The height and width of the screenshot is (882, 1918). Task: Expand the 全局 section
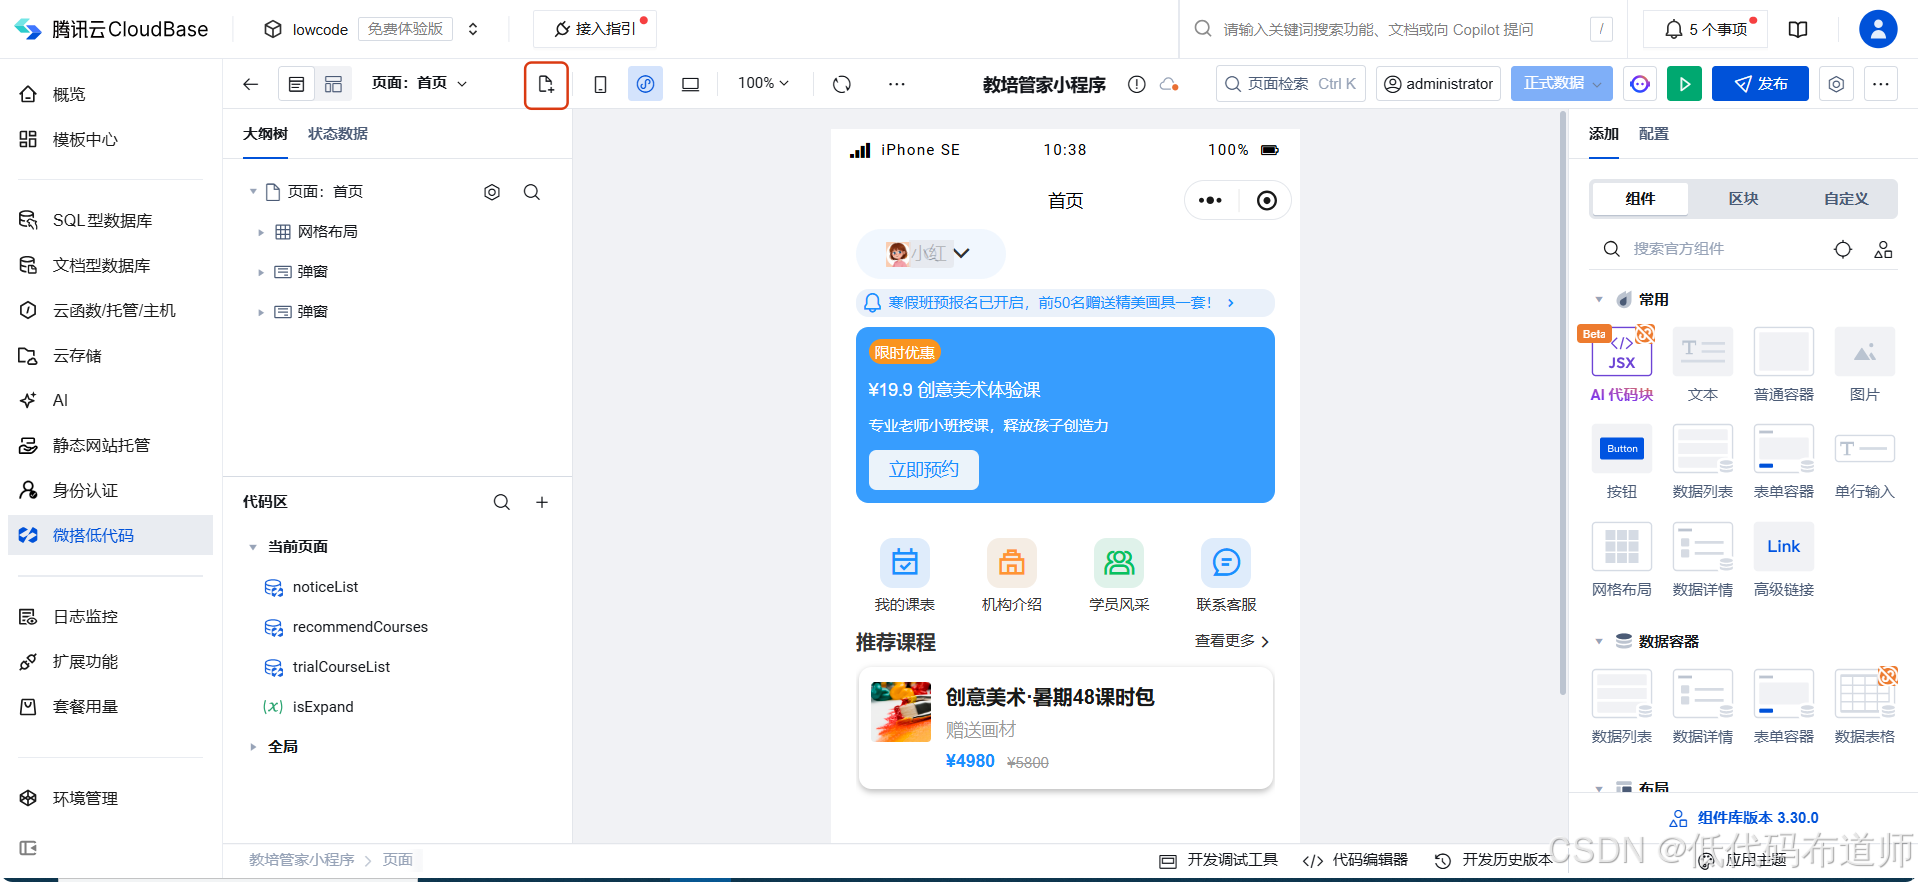pos(253,747)
